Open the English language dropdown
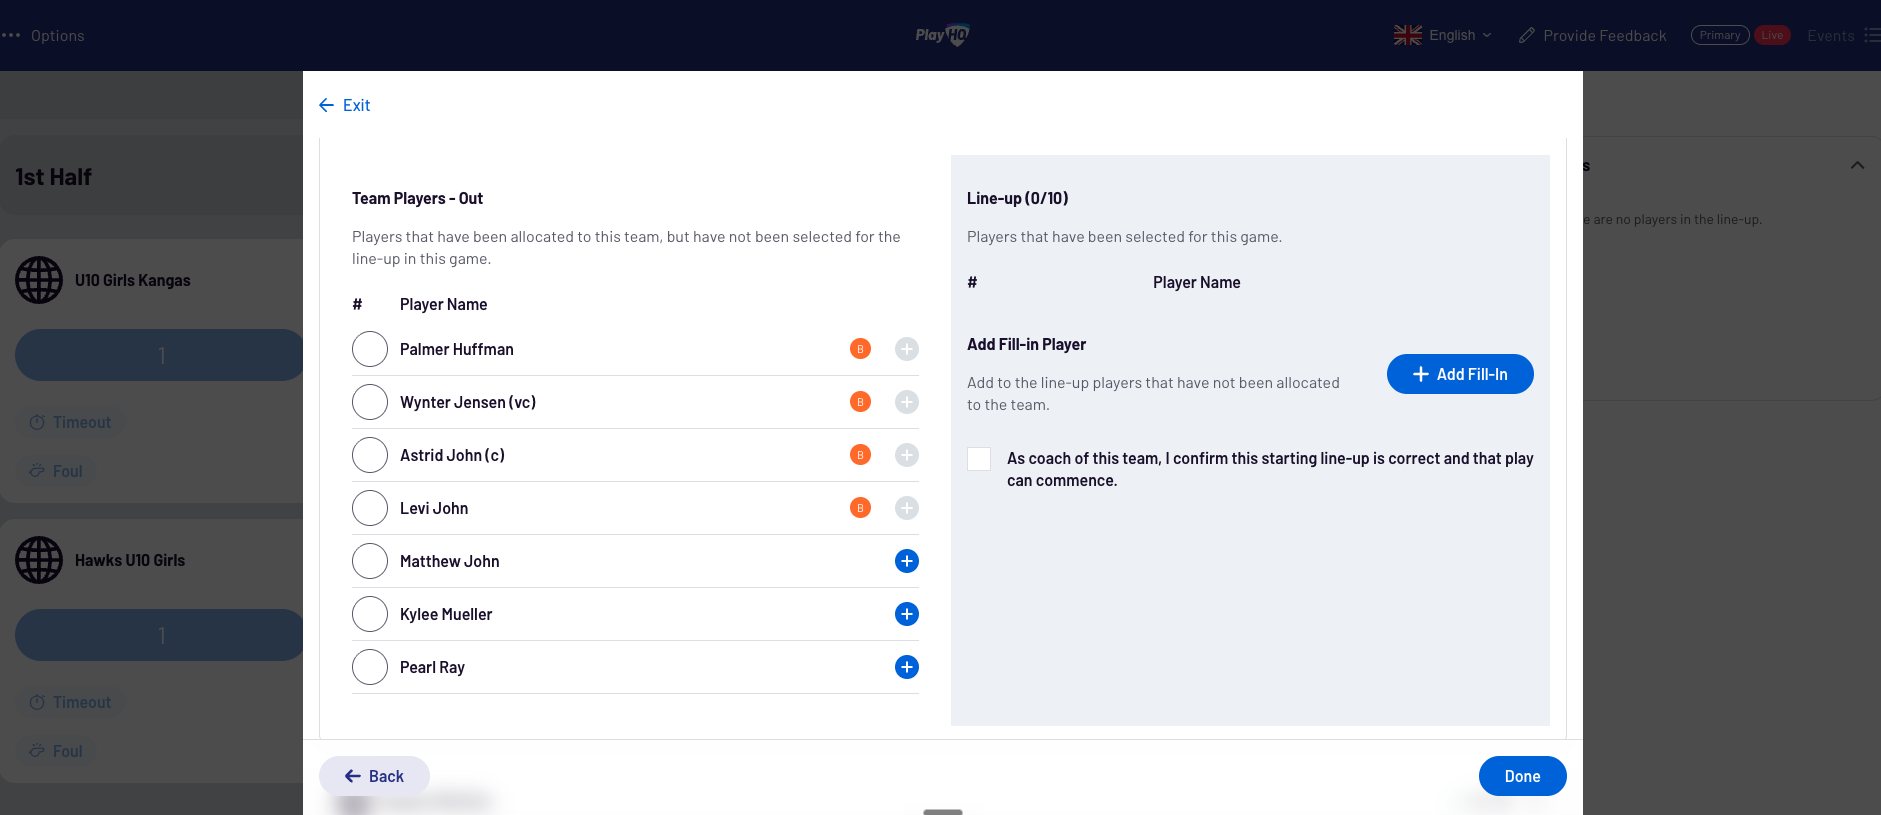The width and height of the screenshot is (1881, 815). tap(1443, 35)
